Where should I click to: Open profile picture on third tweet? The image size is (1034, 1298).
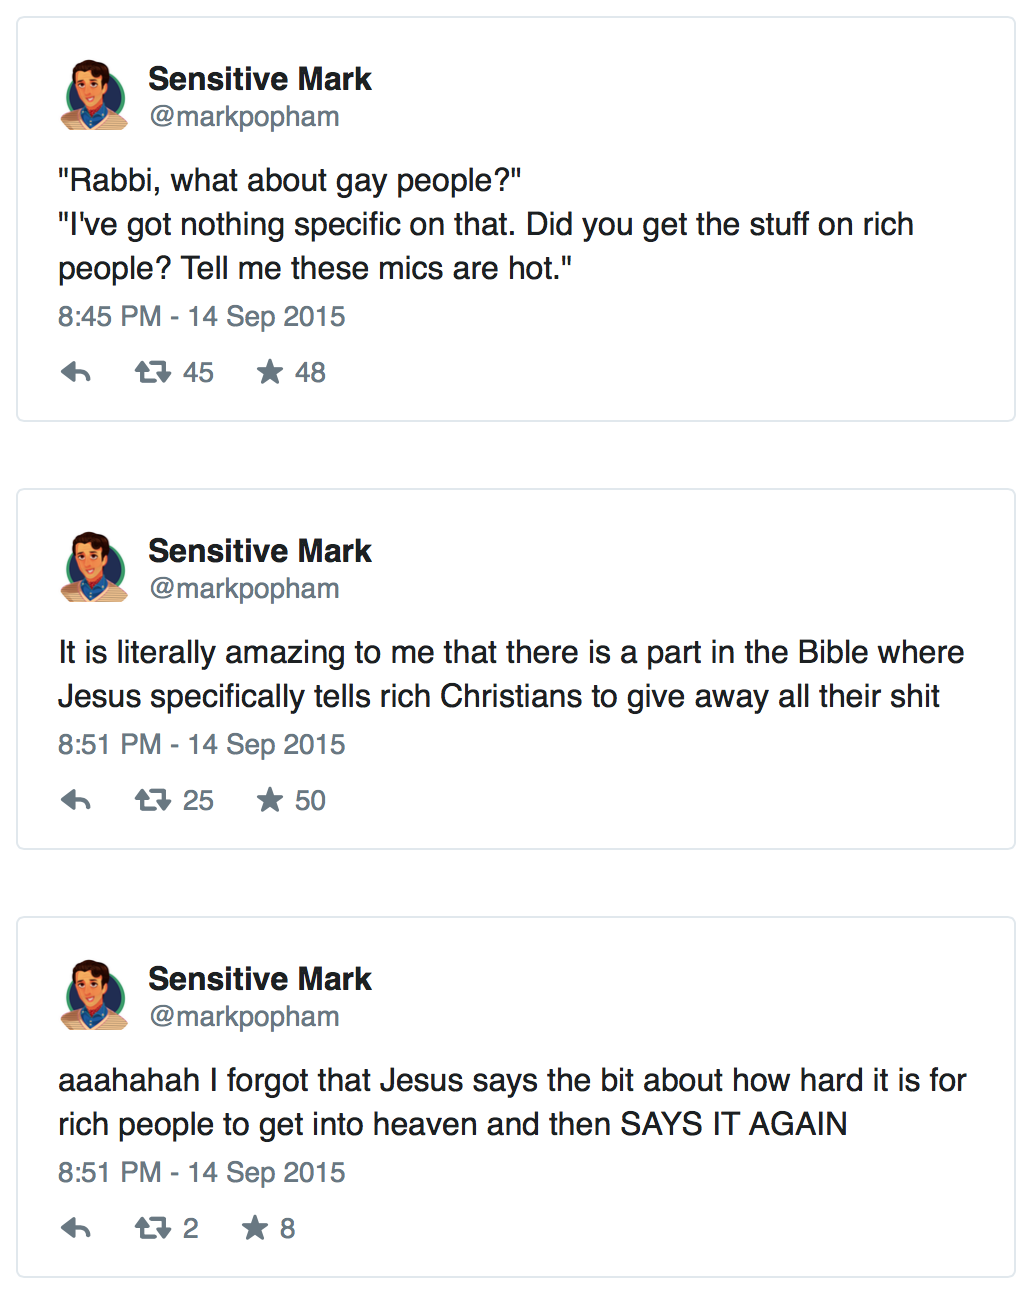(x=95, y=996)
